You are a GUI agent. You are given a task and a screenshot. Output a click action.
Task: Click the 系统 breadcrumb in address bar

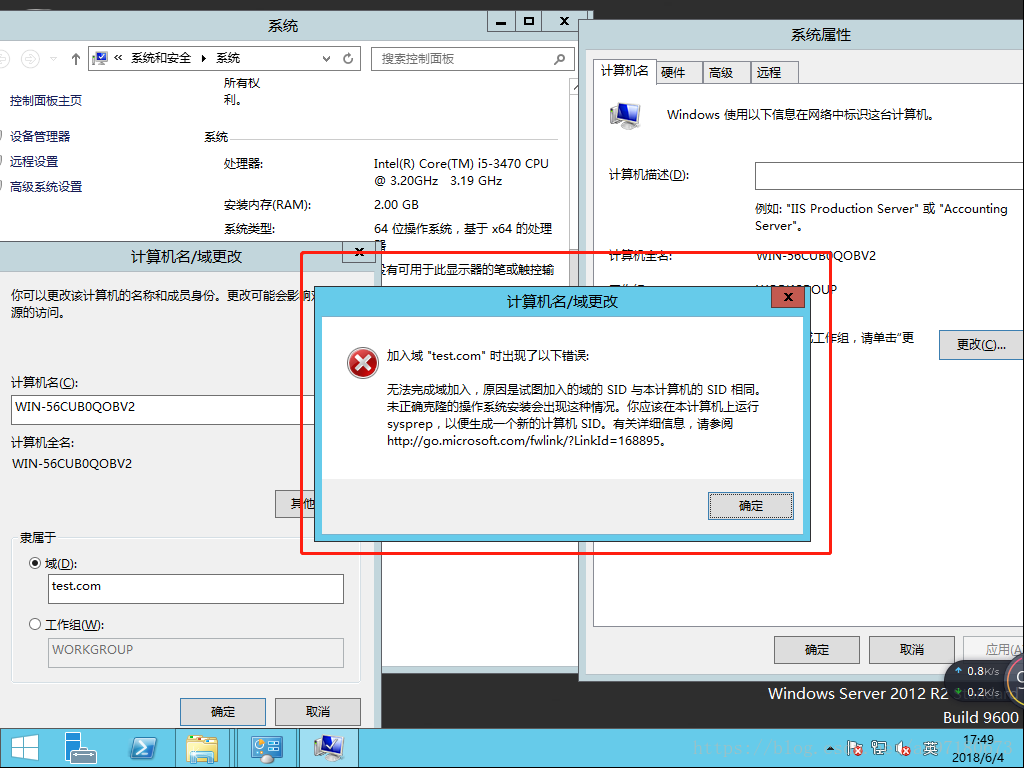[228, 58]
